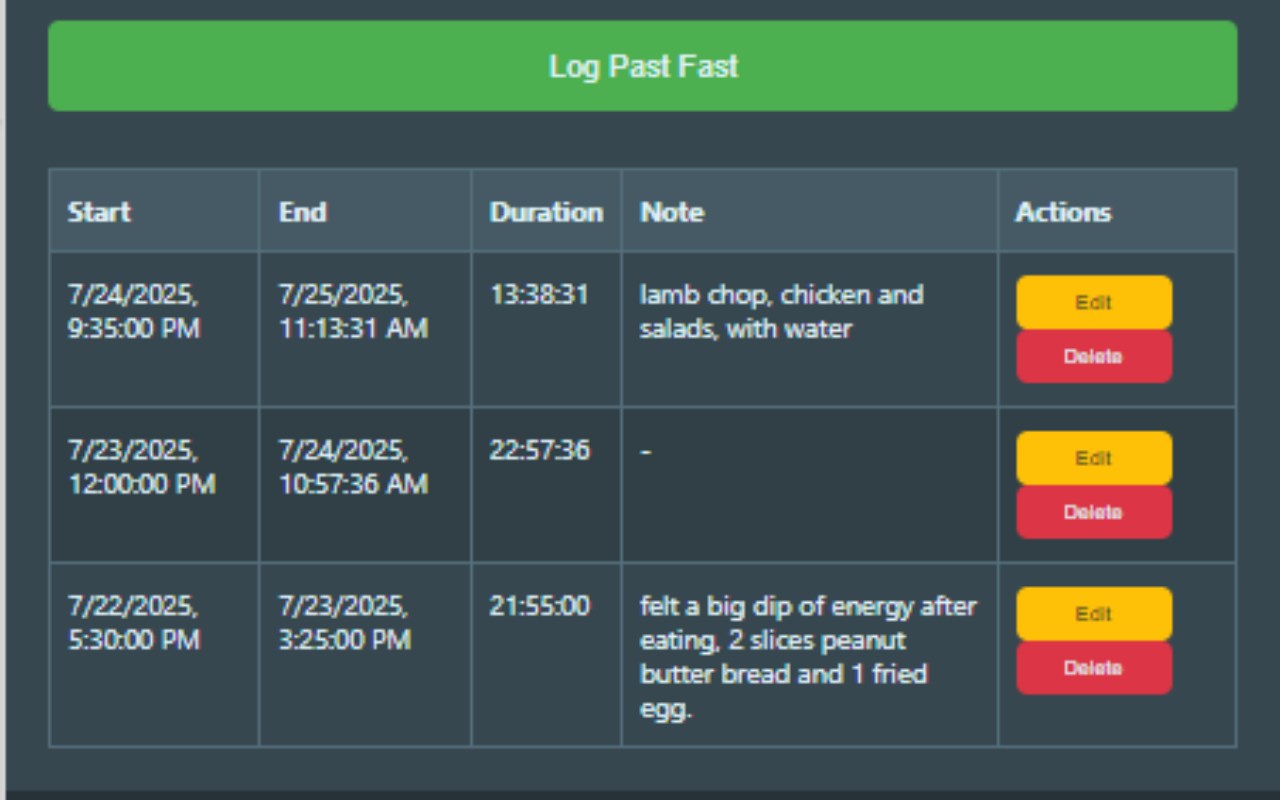Click the note about energy dip after eating

point(808,657)
